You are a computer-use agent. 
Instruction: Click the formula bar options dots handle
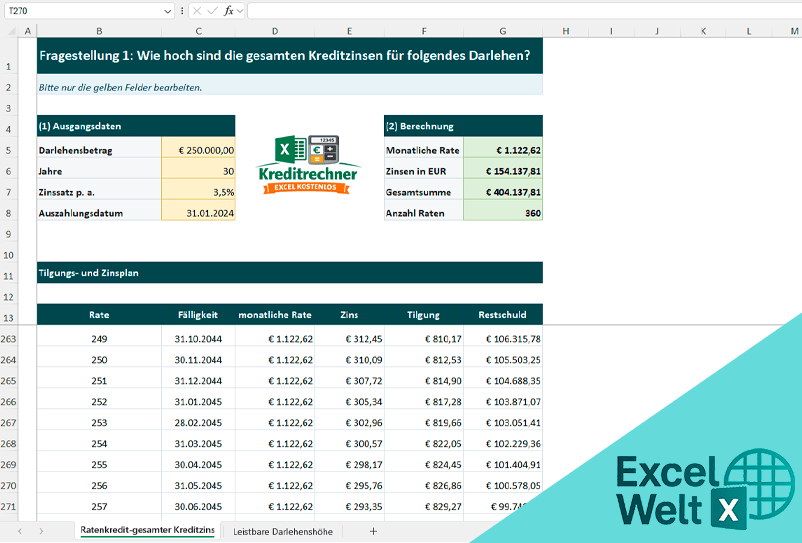pyautogui.click(x=182, y=11)
